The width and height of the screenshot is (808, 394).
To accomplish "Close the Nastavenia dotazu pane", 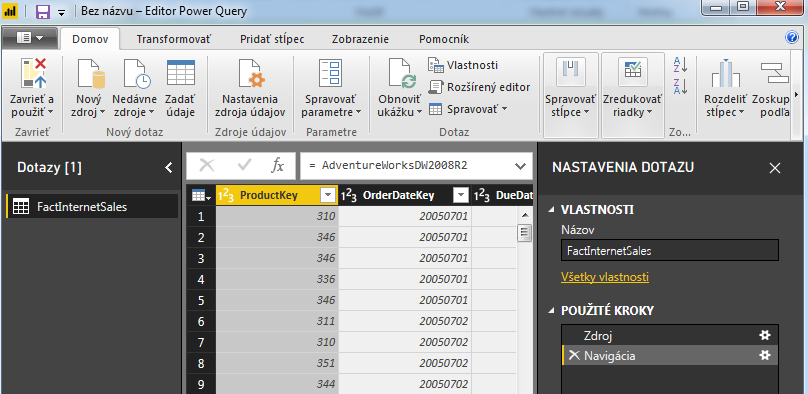I will click(775, 167).
